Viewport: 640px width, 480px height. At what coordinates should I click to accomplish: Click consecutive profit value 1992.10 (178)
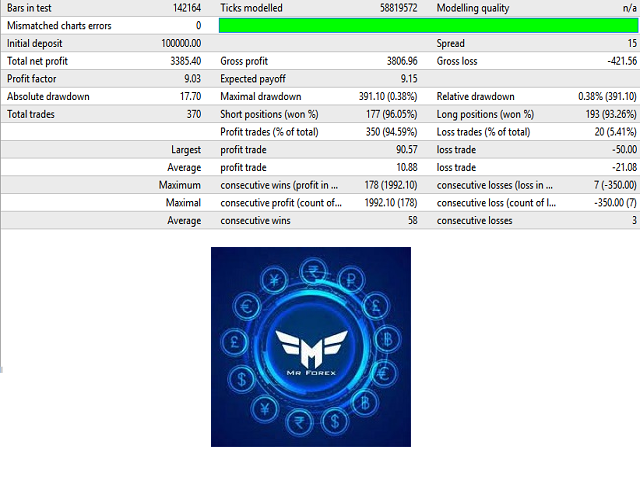(391, 203)
